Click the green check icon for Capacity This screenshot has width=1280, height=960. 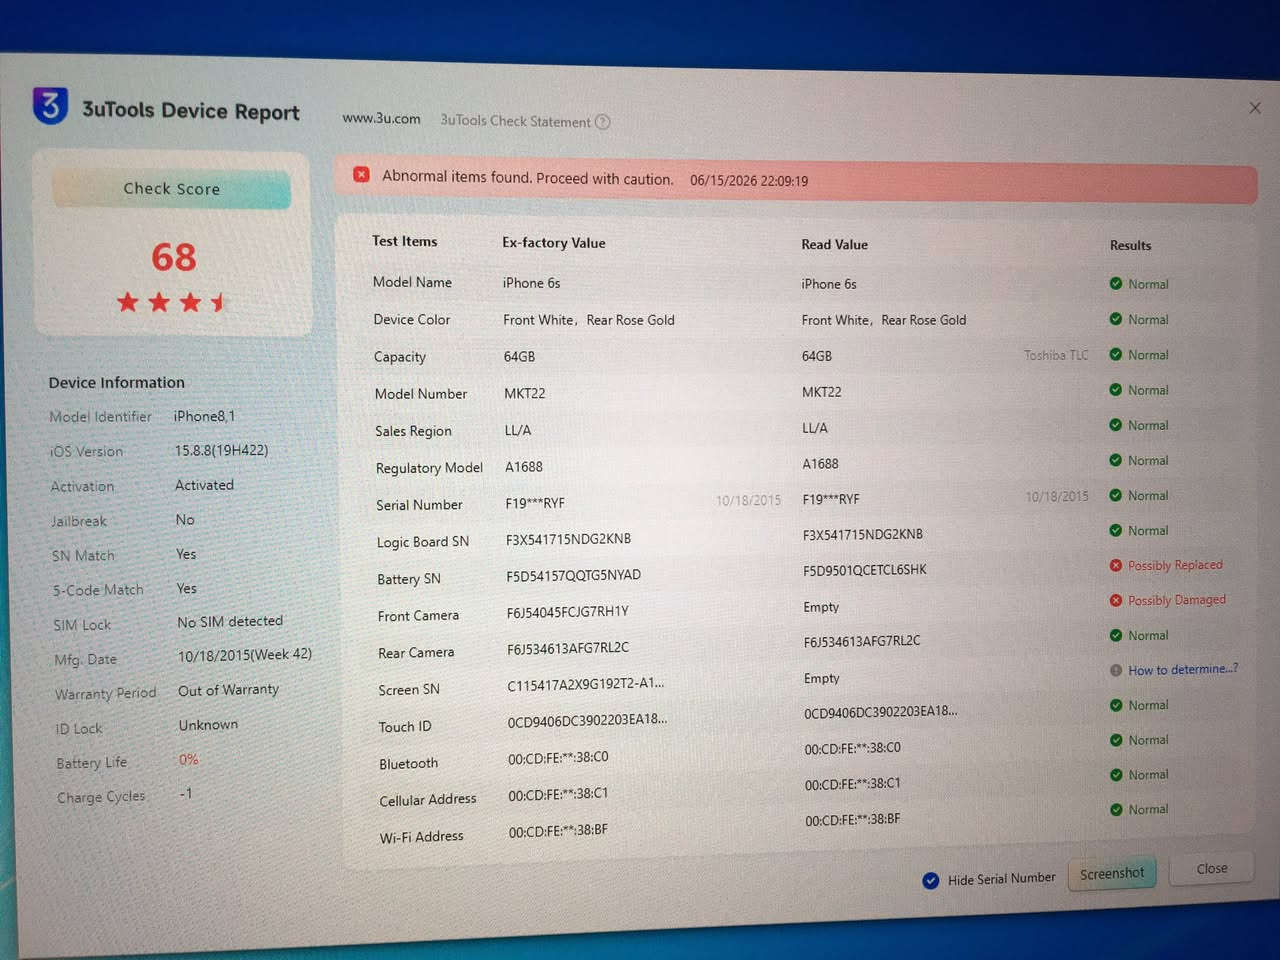click(1116, 354)
